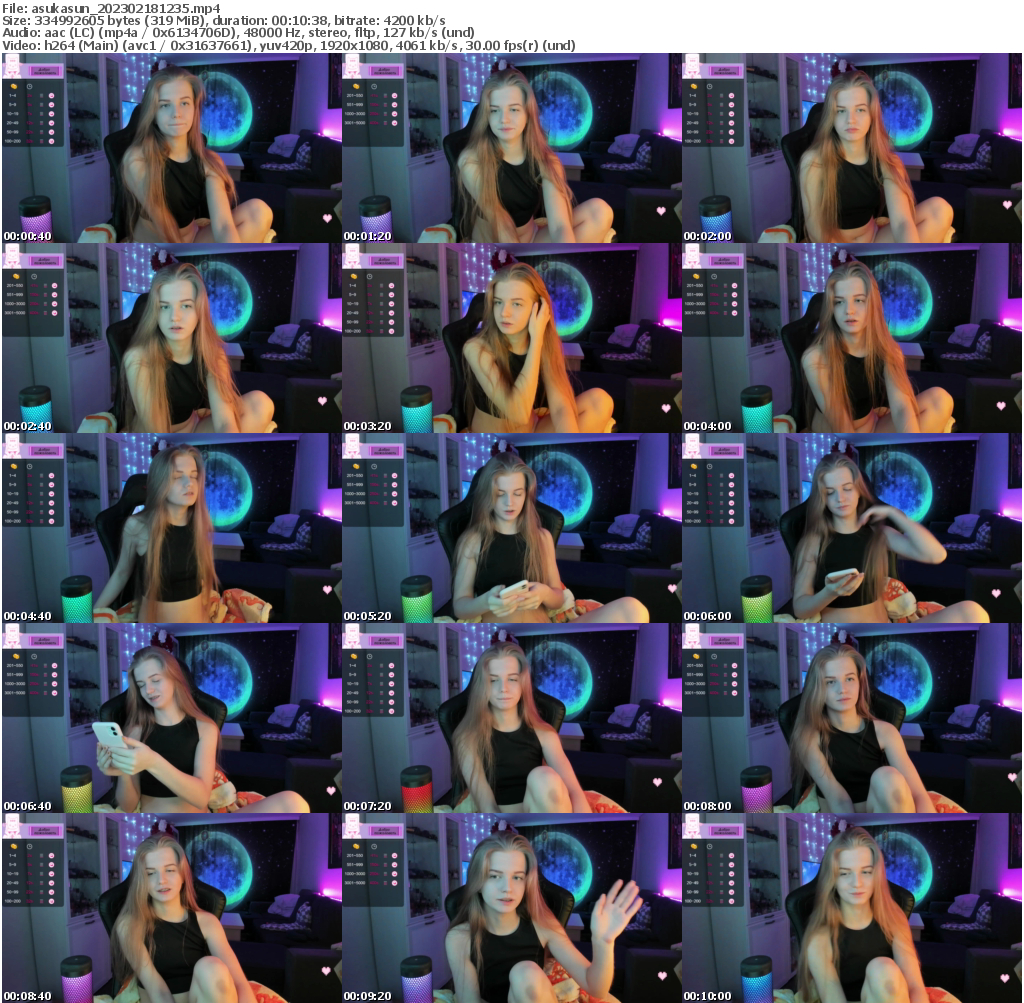1024x1003 pixels.
Task: Select the clock icon beside the coin
Action: tap(29, 86)
